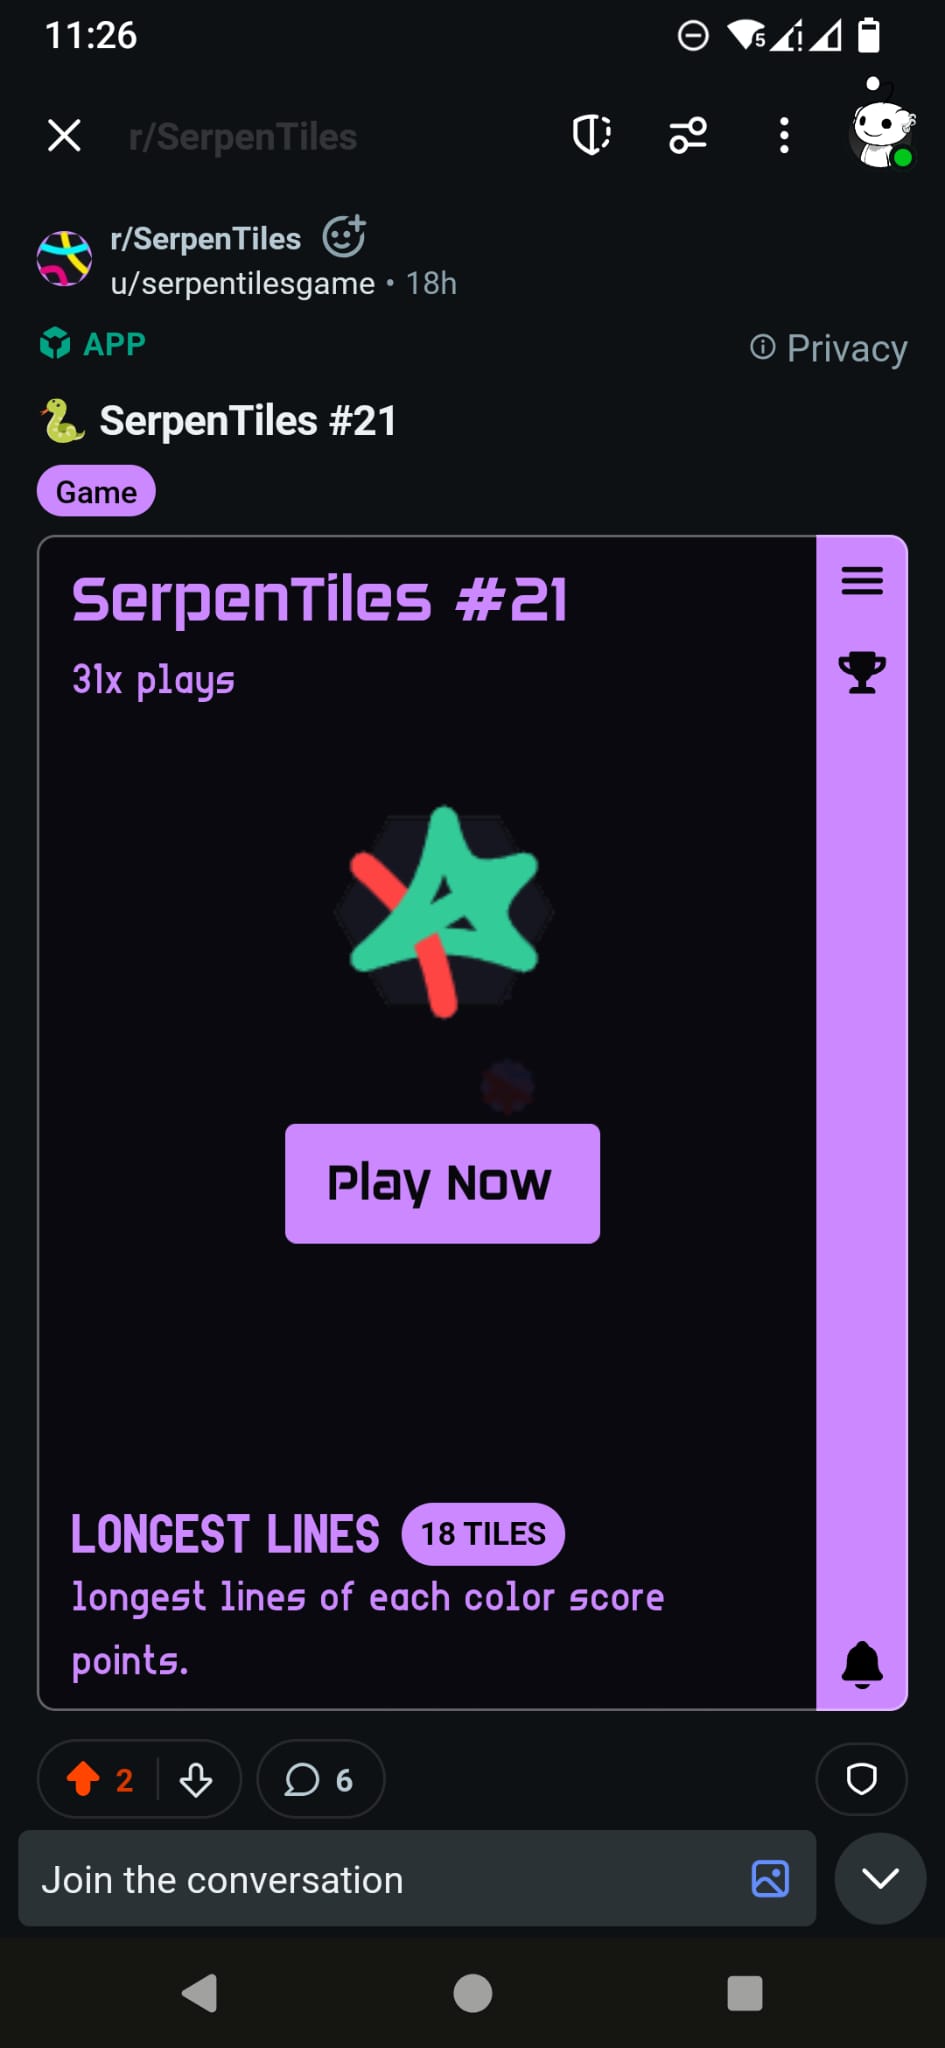945x2048 pixels.
Task: Open the game's hamburger menu
Action: (x=862, y=581)
